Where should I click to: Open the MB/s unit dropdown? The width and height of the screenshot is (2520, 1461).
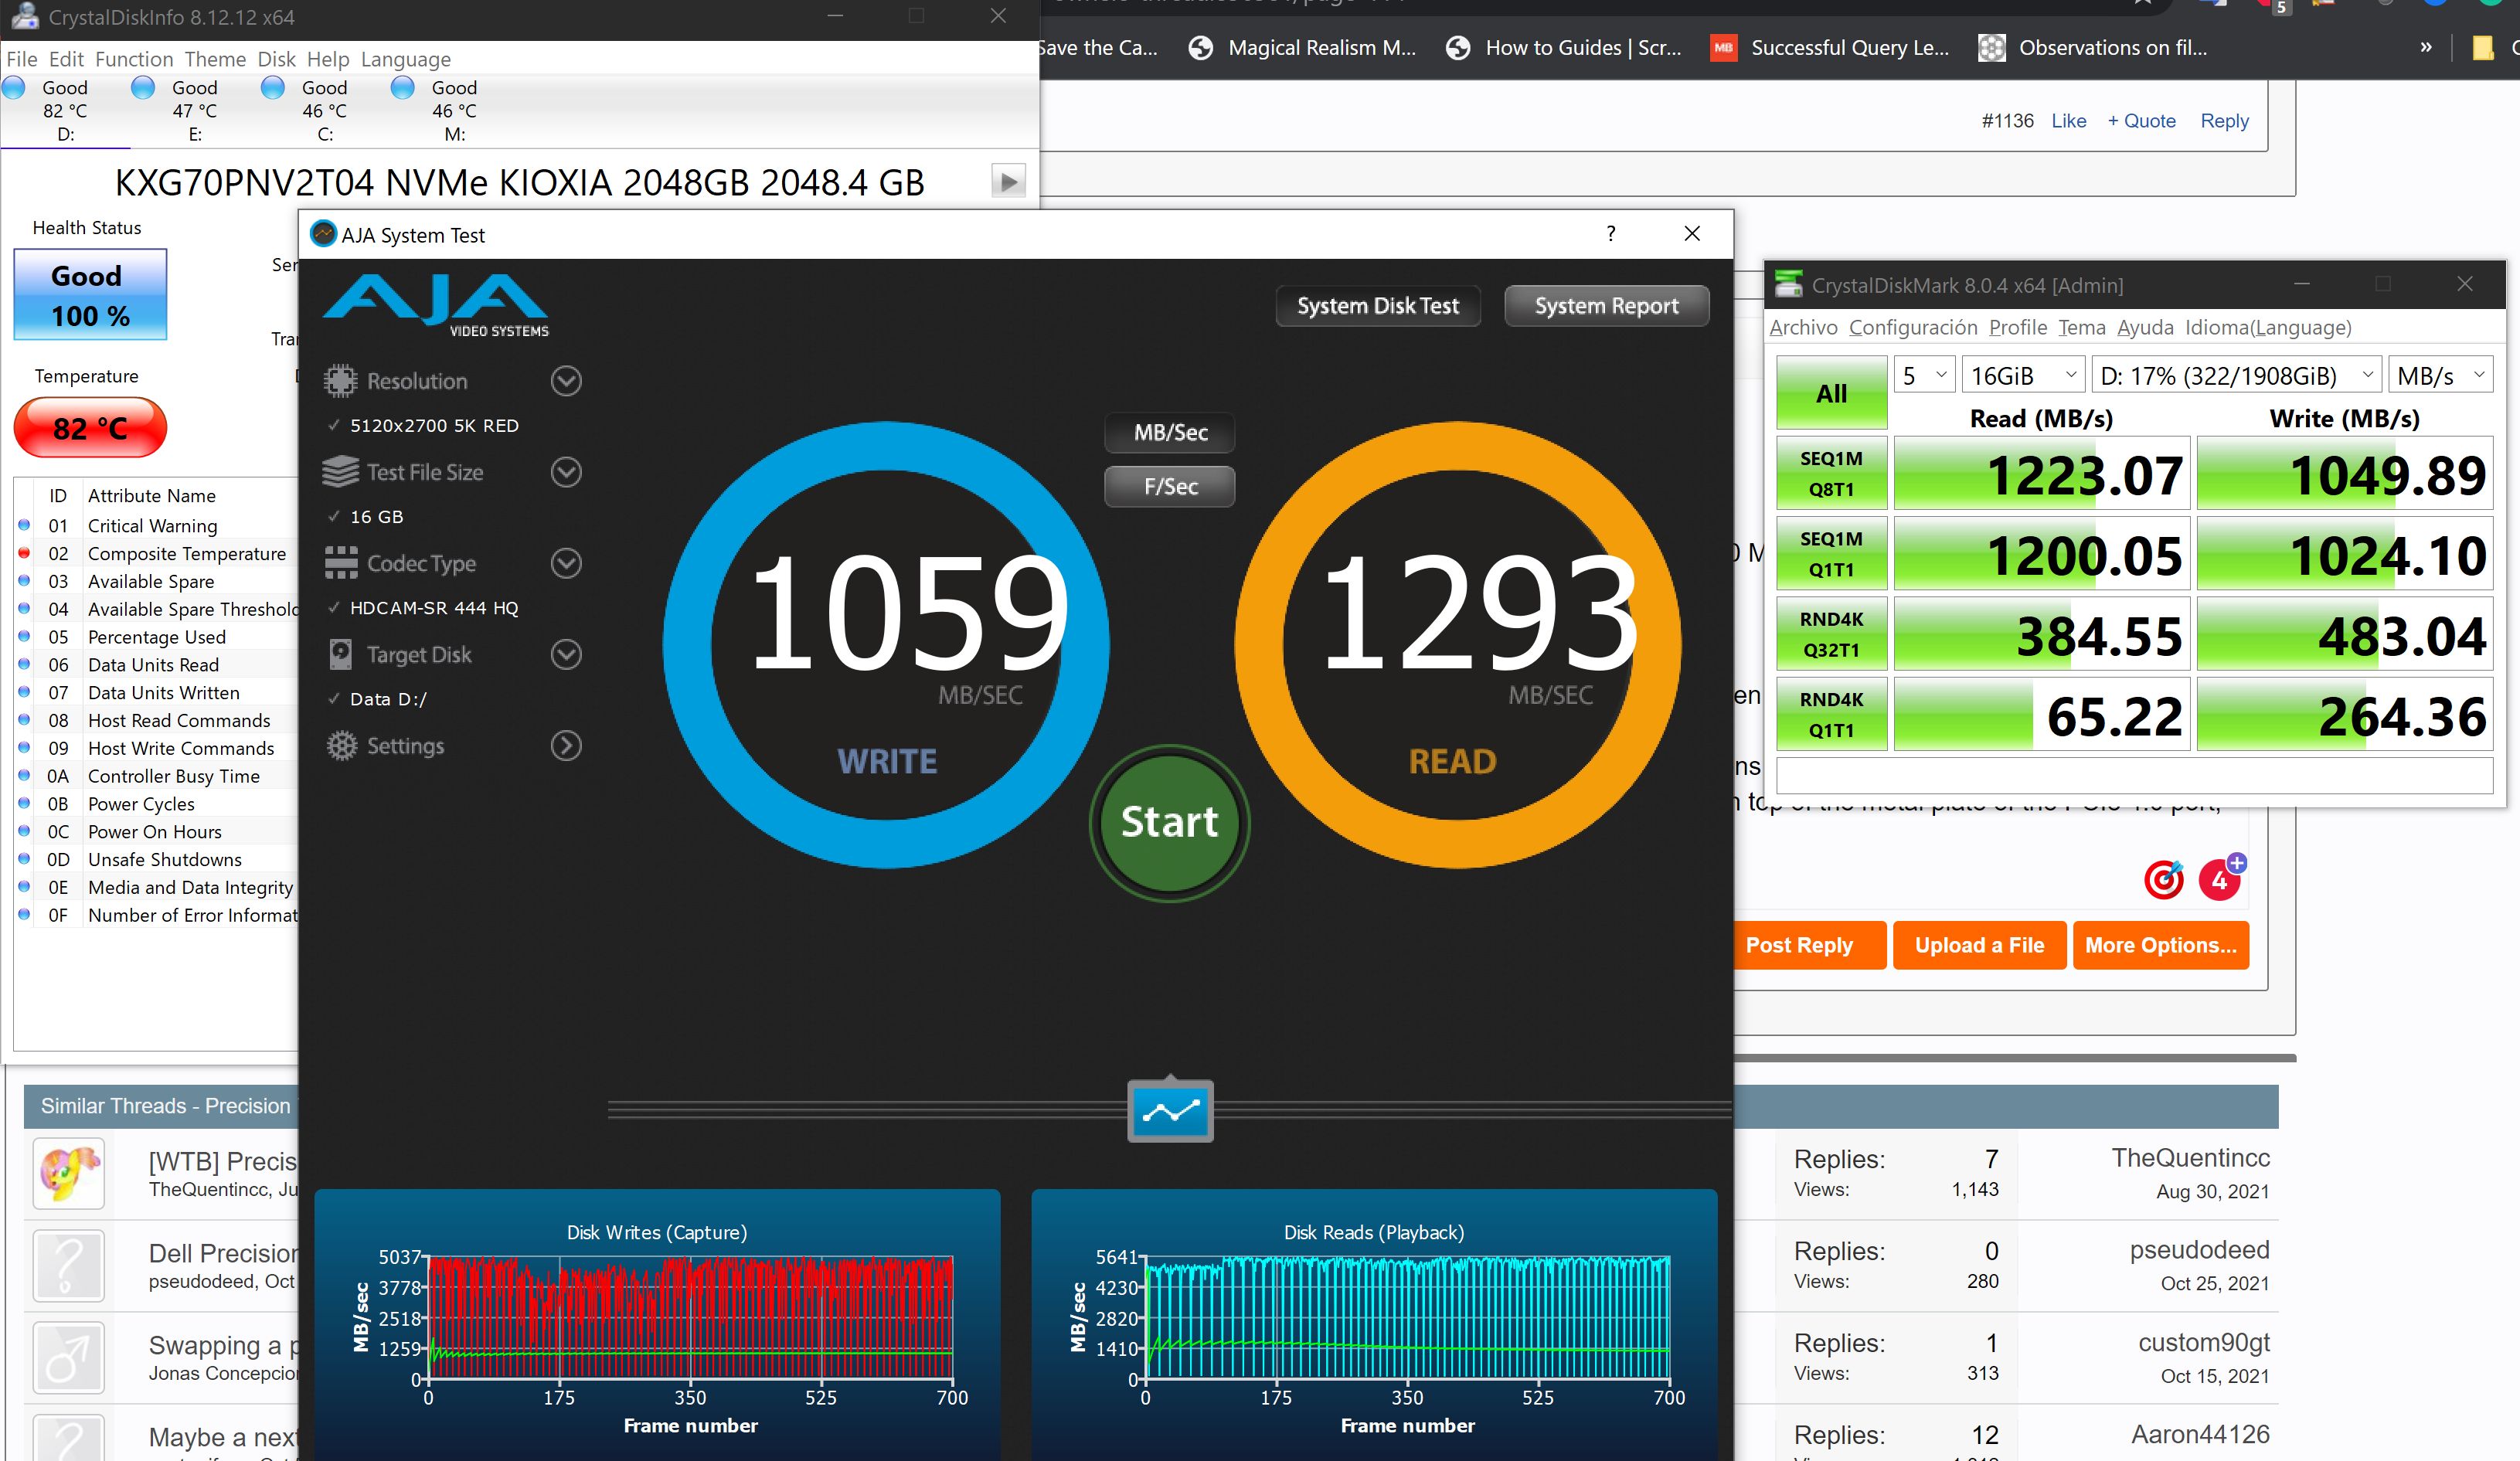click(2440, 376)
